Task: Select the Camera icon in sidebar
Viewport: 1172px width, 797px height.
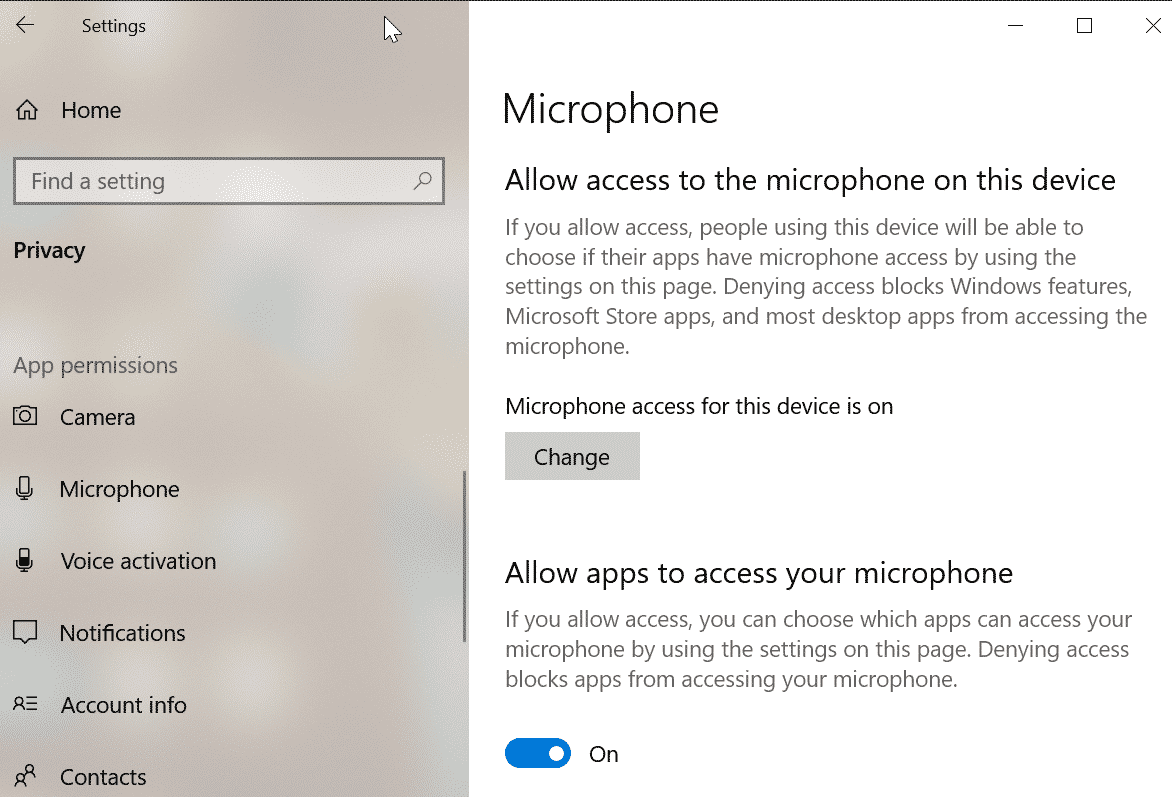Action: click(x=25, y=416)
